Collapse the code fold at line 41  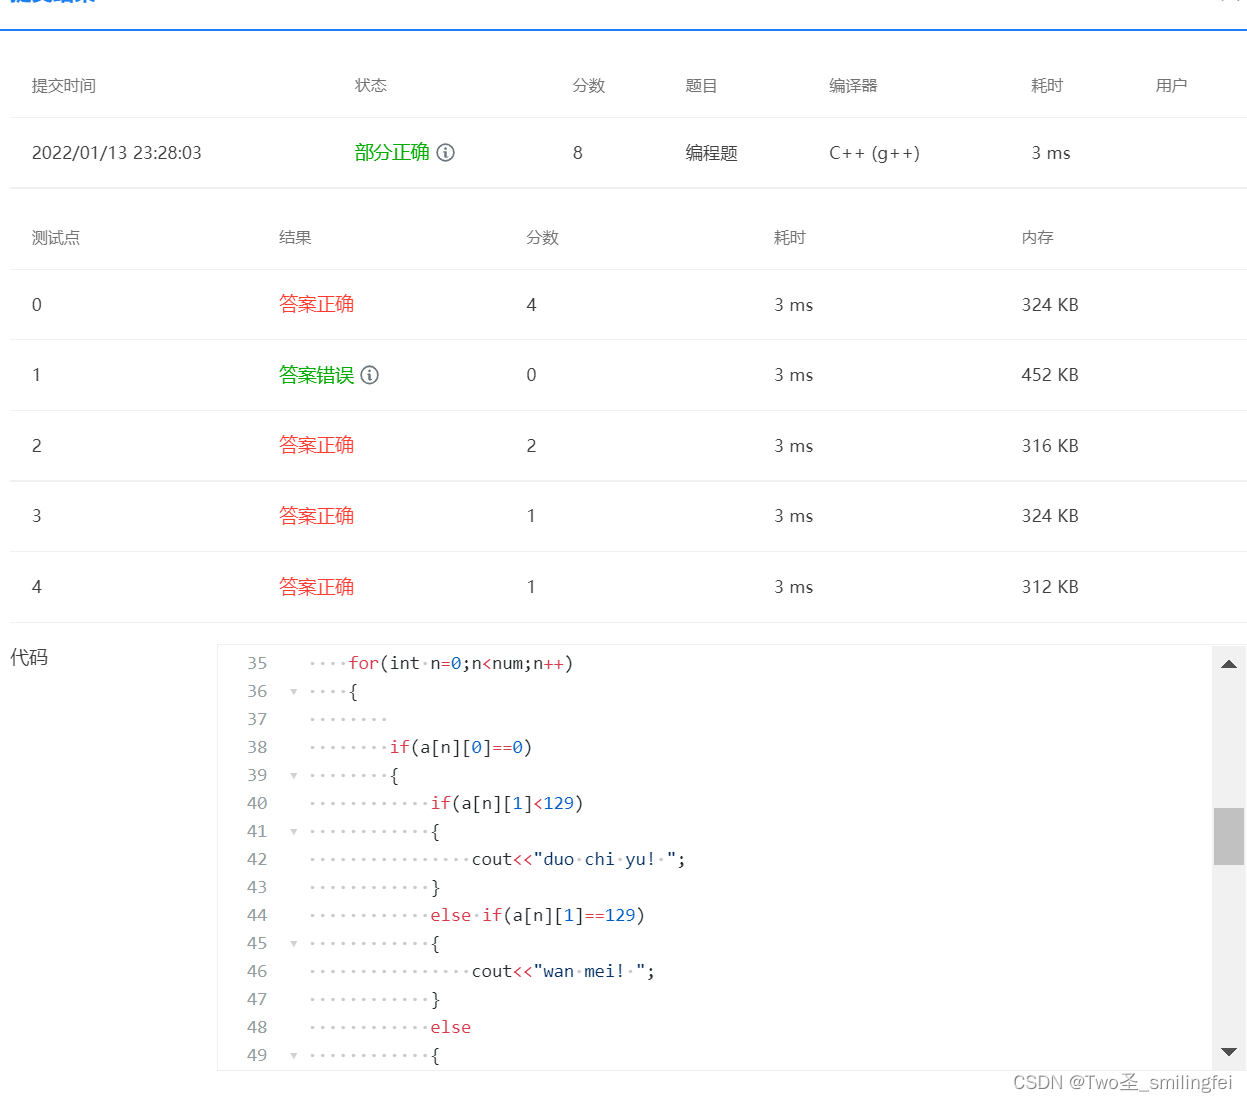(x=293, y=832)
